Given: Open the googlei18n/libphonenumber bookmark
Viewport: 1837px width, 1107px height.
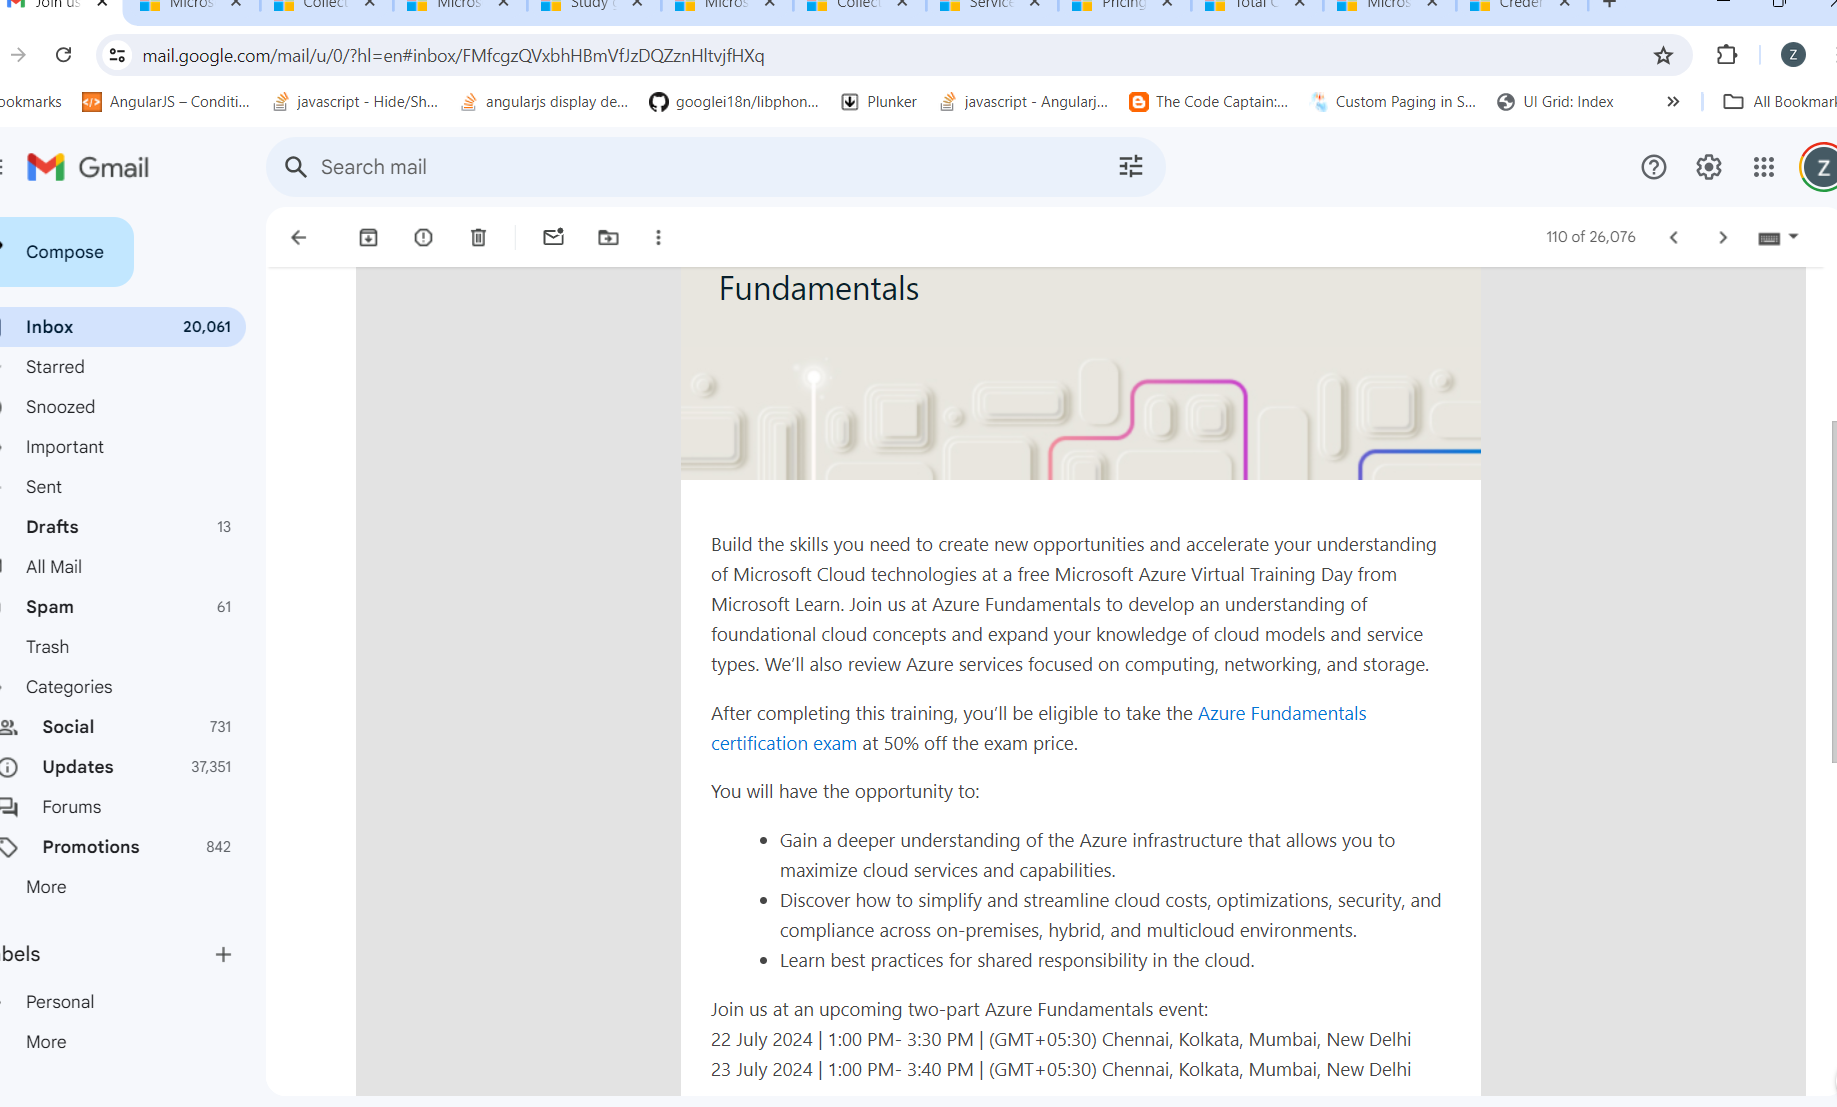Looking at the screenshot, I should (734, 101).
